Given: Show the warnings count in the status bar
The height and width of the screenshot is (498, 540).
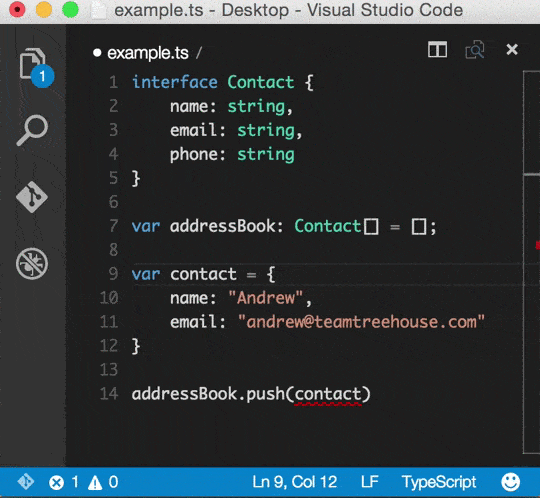Looking at the screenshot, I should [103, 482].
